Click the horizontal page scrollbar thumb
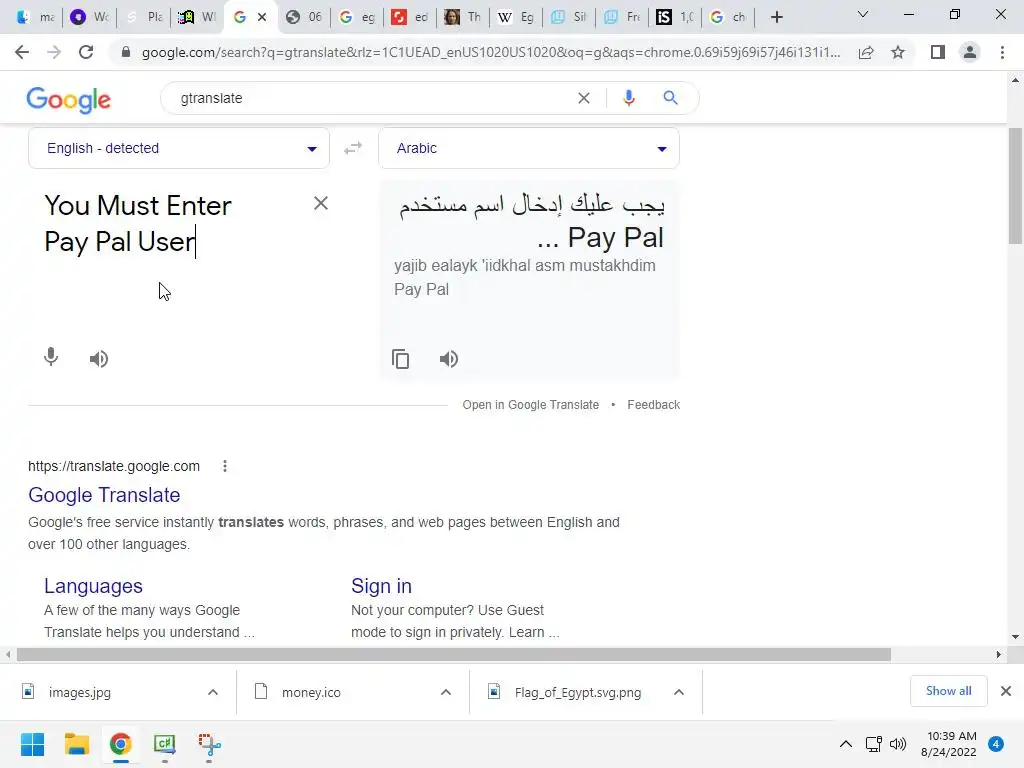 tap(454, 654)
